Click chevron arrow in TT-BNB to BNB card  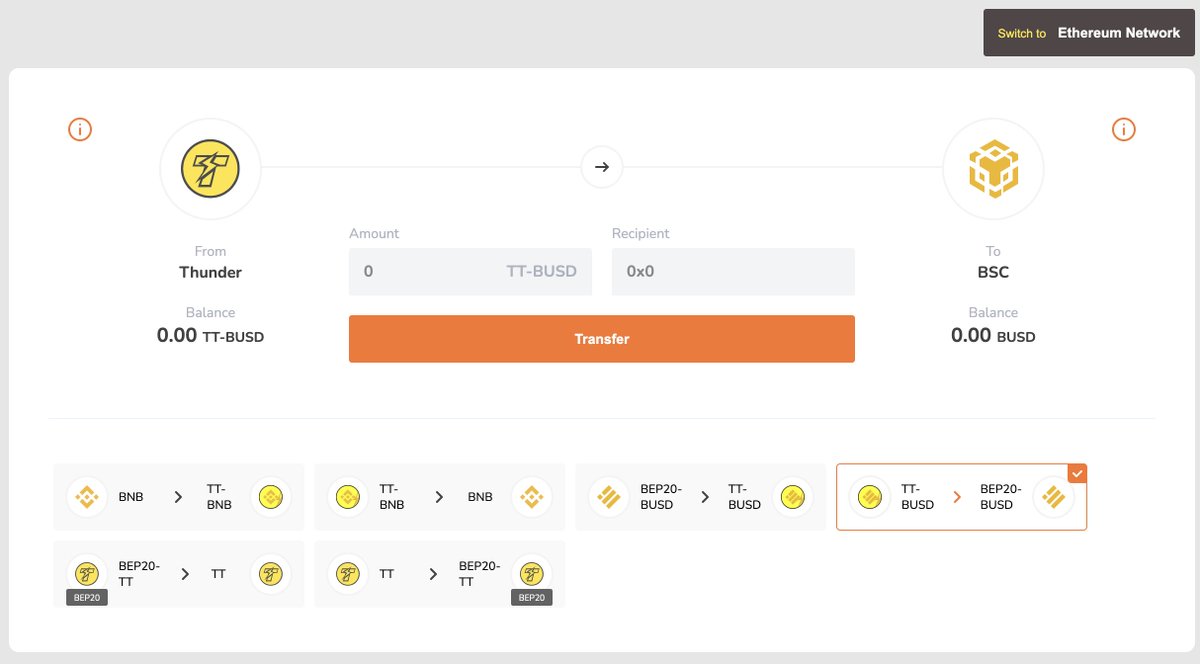[440, 497]
